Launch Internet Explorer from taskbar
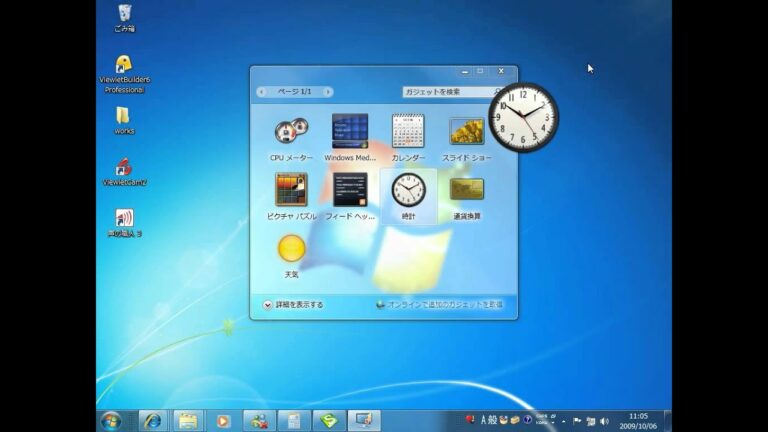This screenshot has width=768, height=432. (153, 421)
